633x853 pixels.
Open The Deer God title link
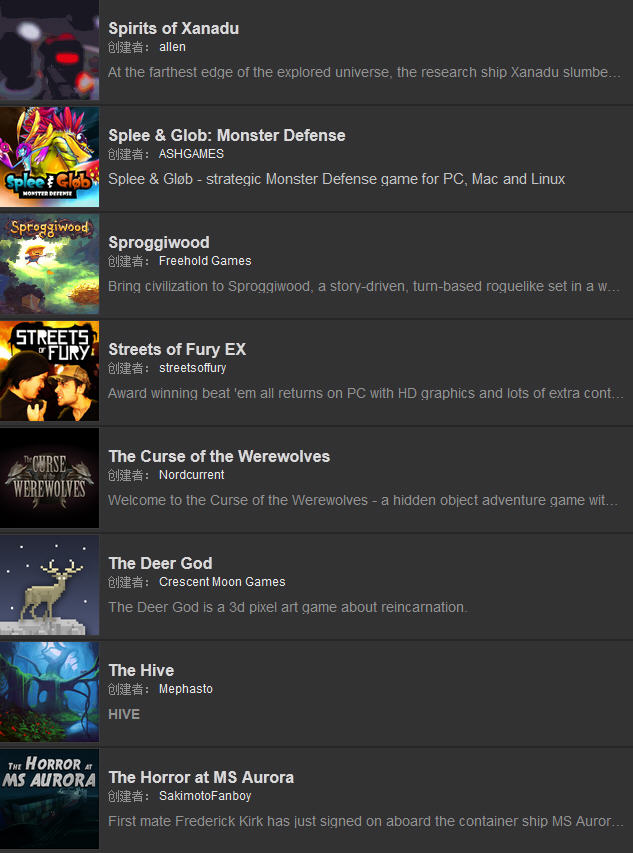click(160, 564)
